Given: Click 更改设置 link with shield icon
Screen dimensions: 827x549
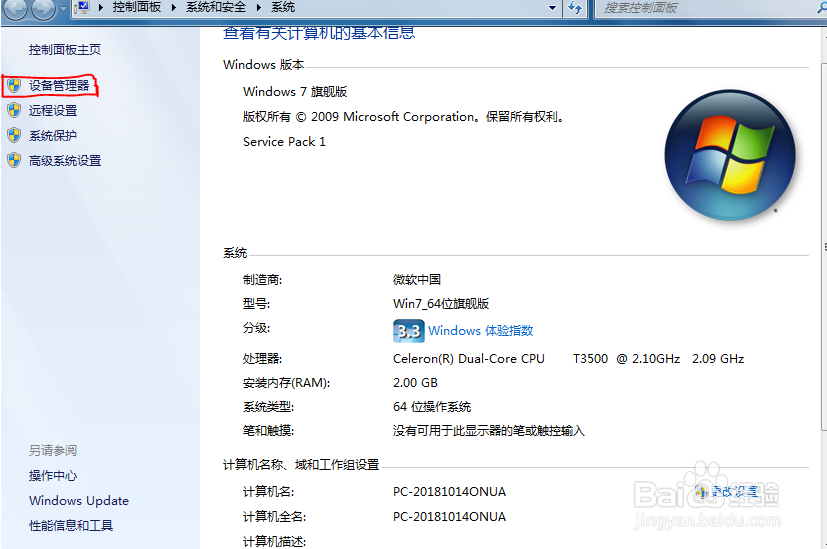Looking at the screenshot, I should 726,492.
